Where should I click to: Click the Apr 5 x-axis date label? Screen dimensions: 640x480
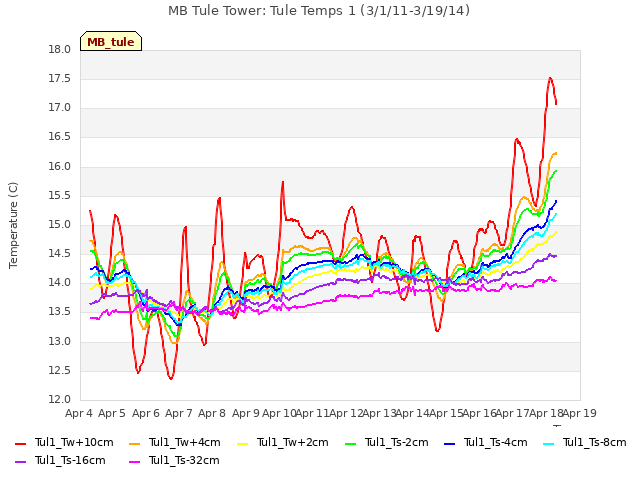[112, 413]
